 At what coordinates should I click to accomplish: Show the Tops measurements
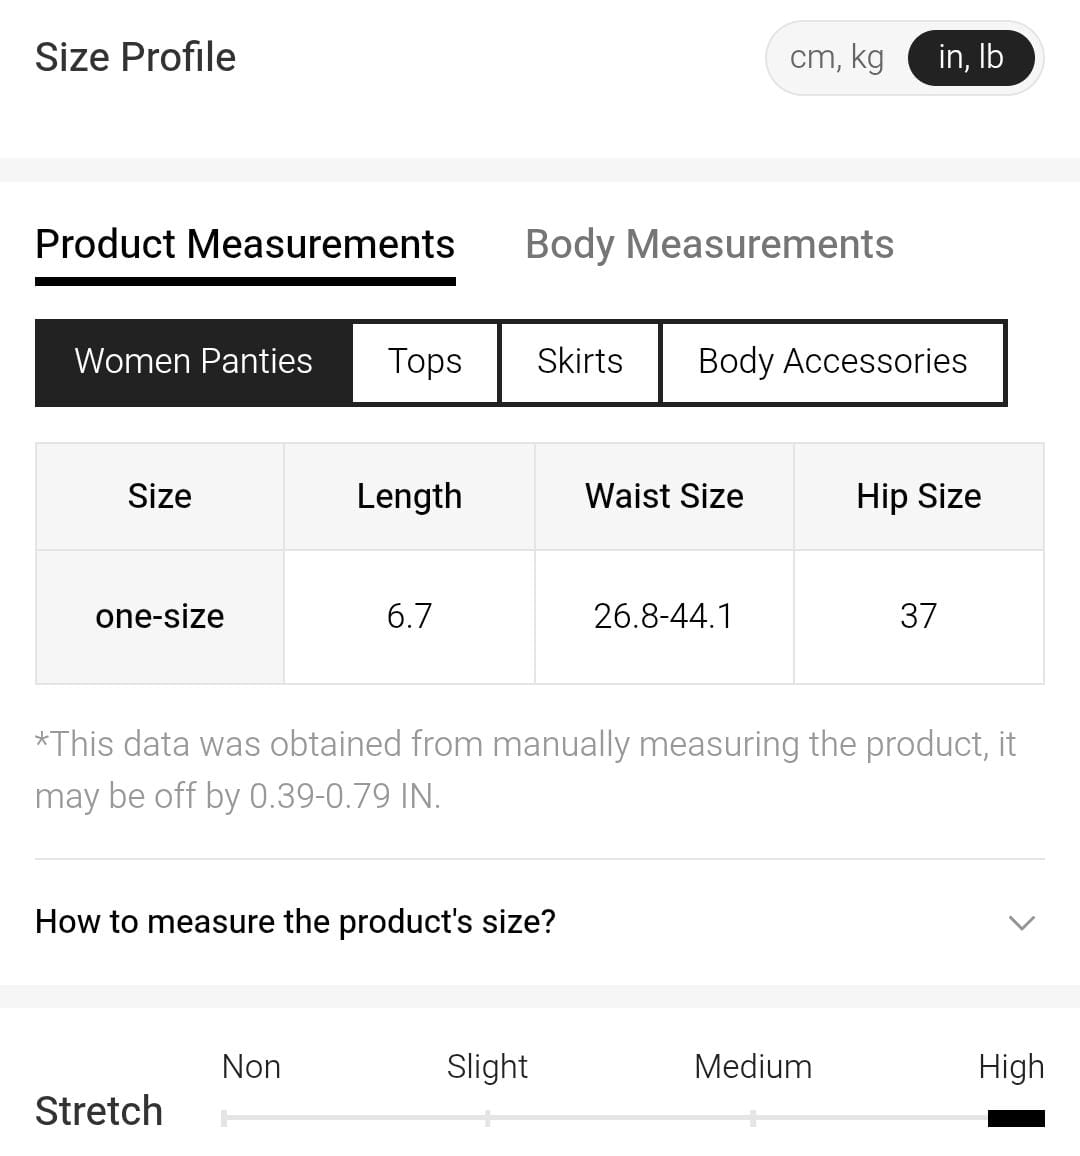[x=425, y=362]
